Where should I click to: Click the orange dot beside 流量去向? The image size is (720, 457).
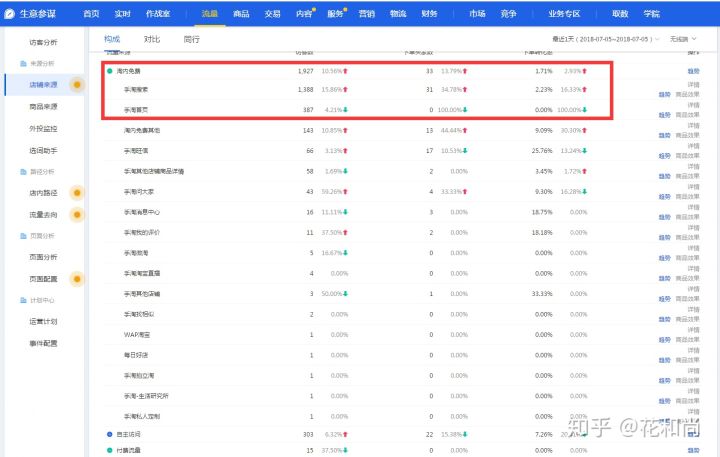tap(78, 214)
